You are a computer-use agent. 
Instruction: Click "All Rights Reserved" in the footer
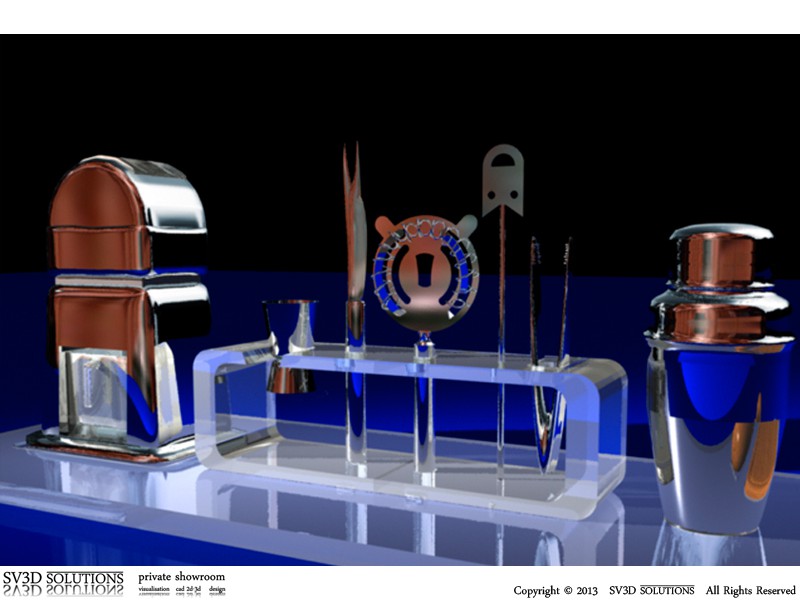coord(750,591)
